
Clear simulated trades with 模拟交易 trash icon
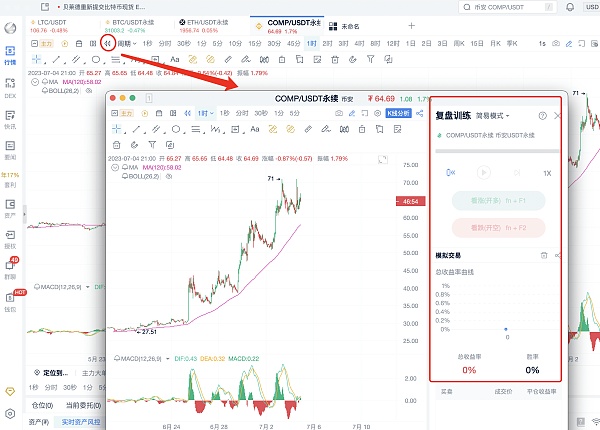[544, 255]
